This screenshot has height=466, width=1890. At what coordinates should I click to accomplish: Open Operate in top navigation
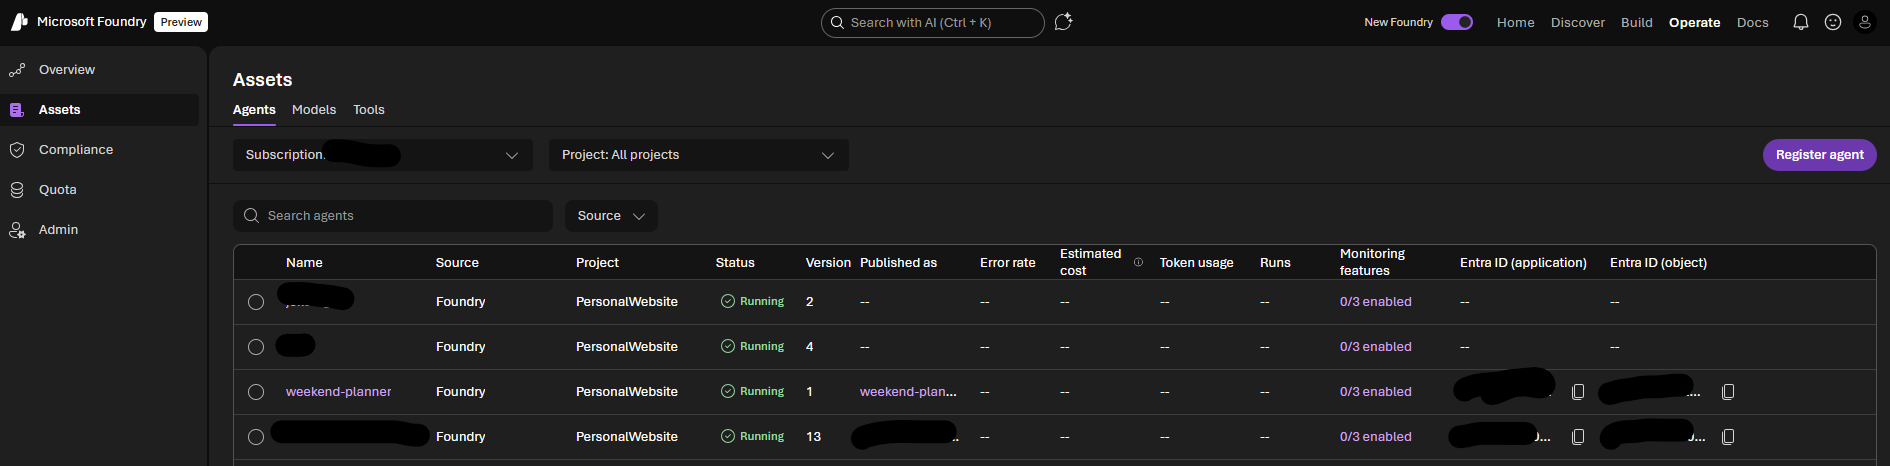point(1695,22)
